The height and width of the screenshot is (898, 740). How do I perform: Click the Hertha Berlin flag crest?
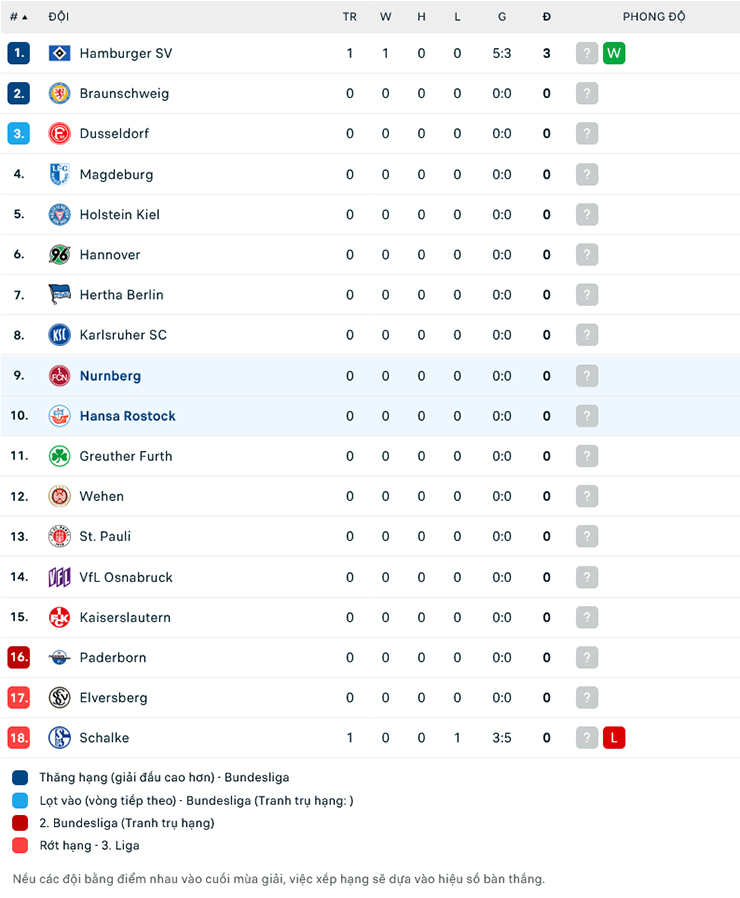pyautogui.click(x=59, y=294)
